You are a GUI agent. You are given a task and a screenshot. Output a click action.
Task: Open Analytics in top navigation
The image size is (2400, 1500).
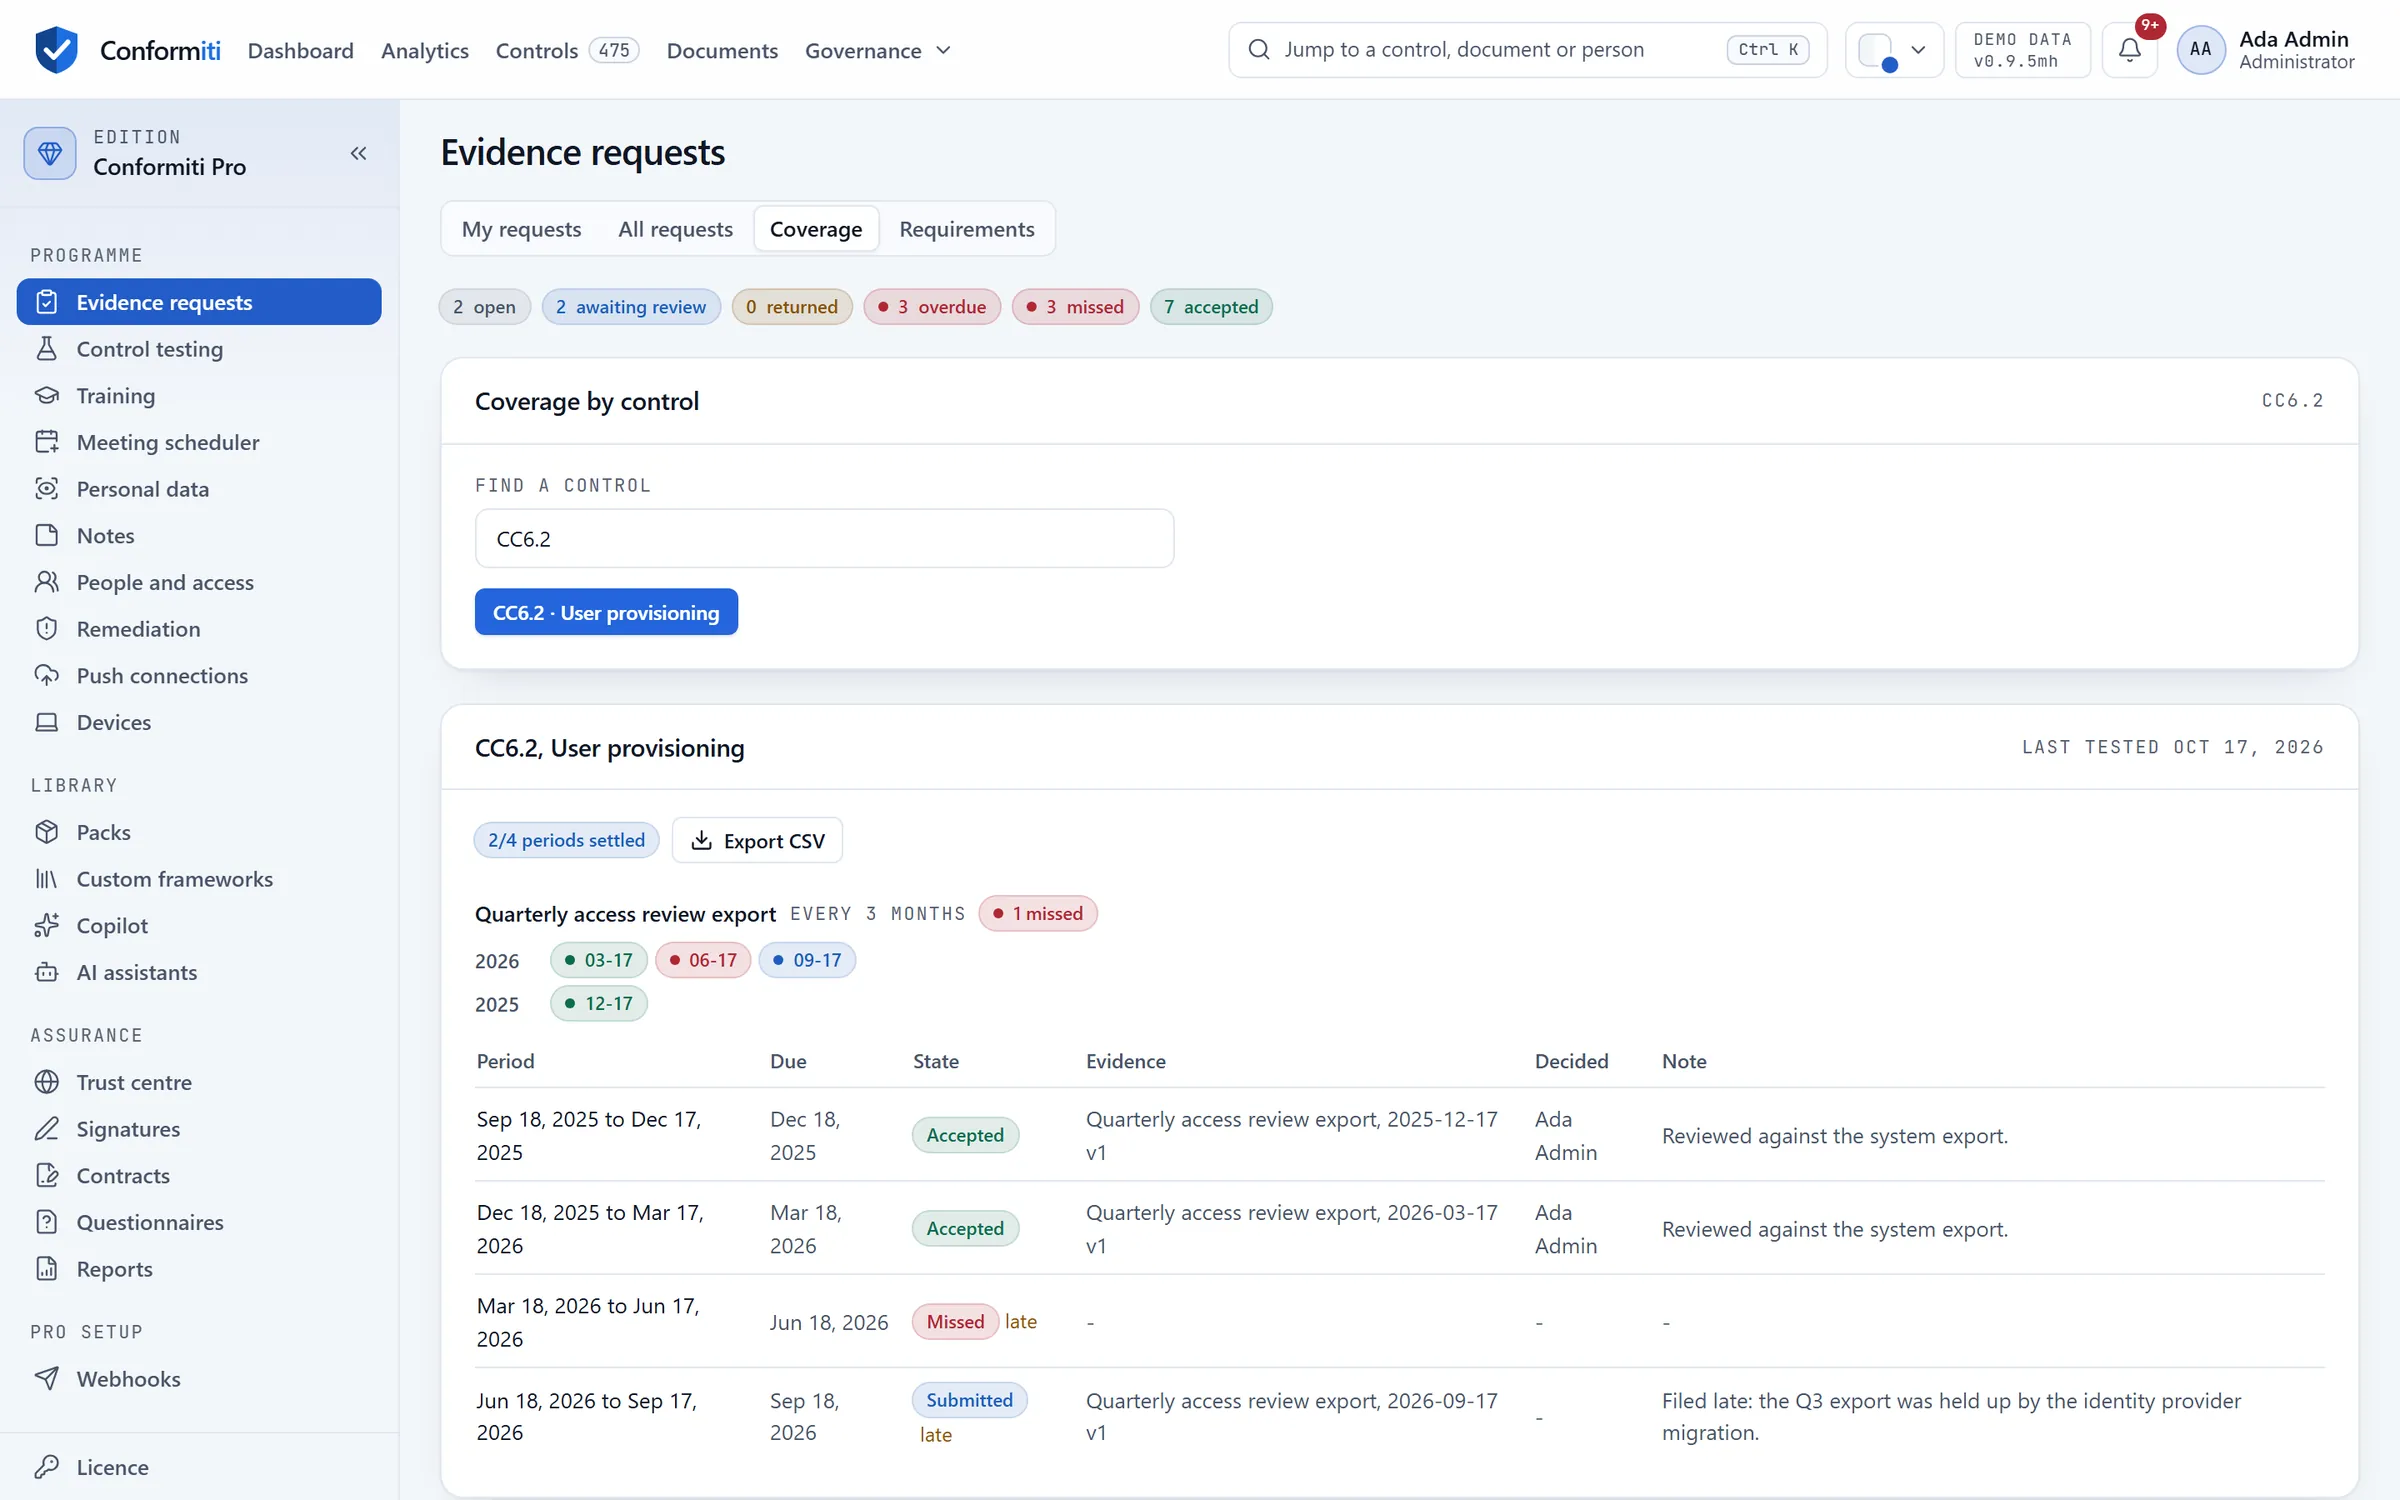425,50
